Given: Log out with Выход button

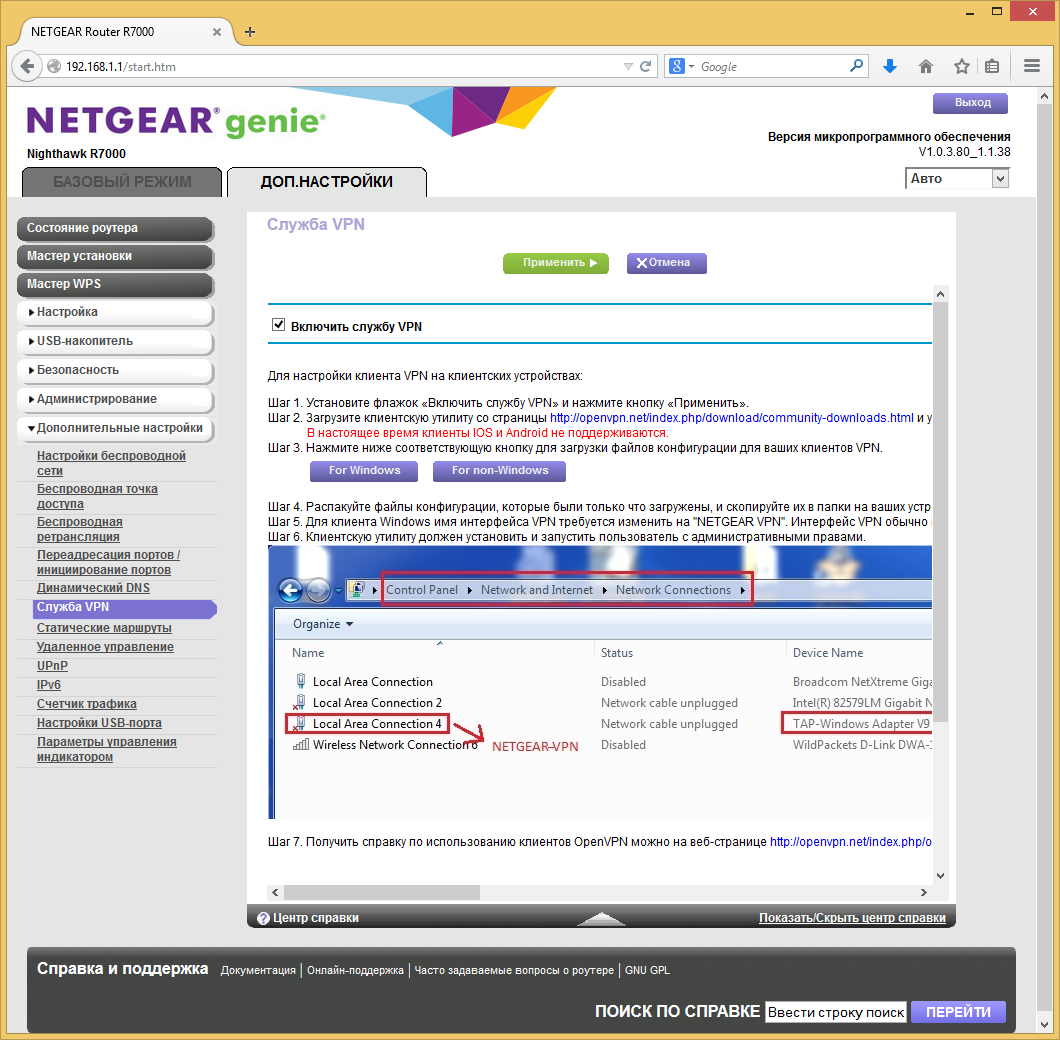Looking at the screenshot, I should (x=970, y=103).
